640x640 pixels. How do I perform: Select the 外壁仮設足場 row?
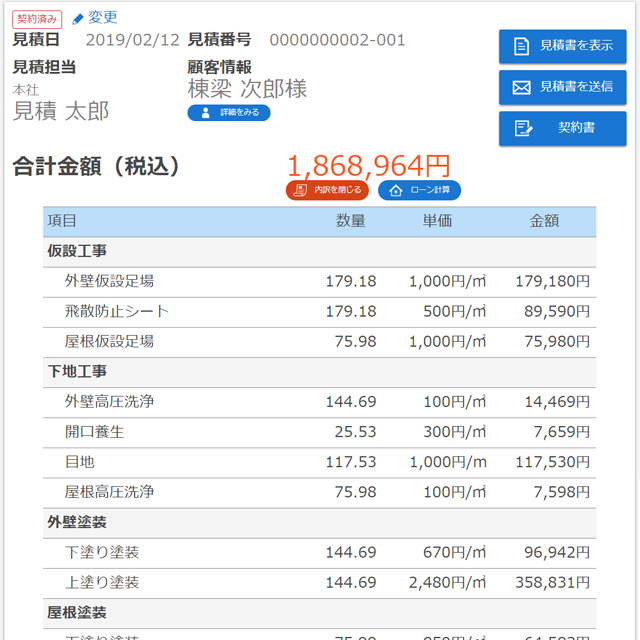(109, 281)
